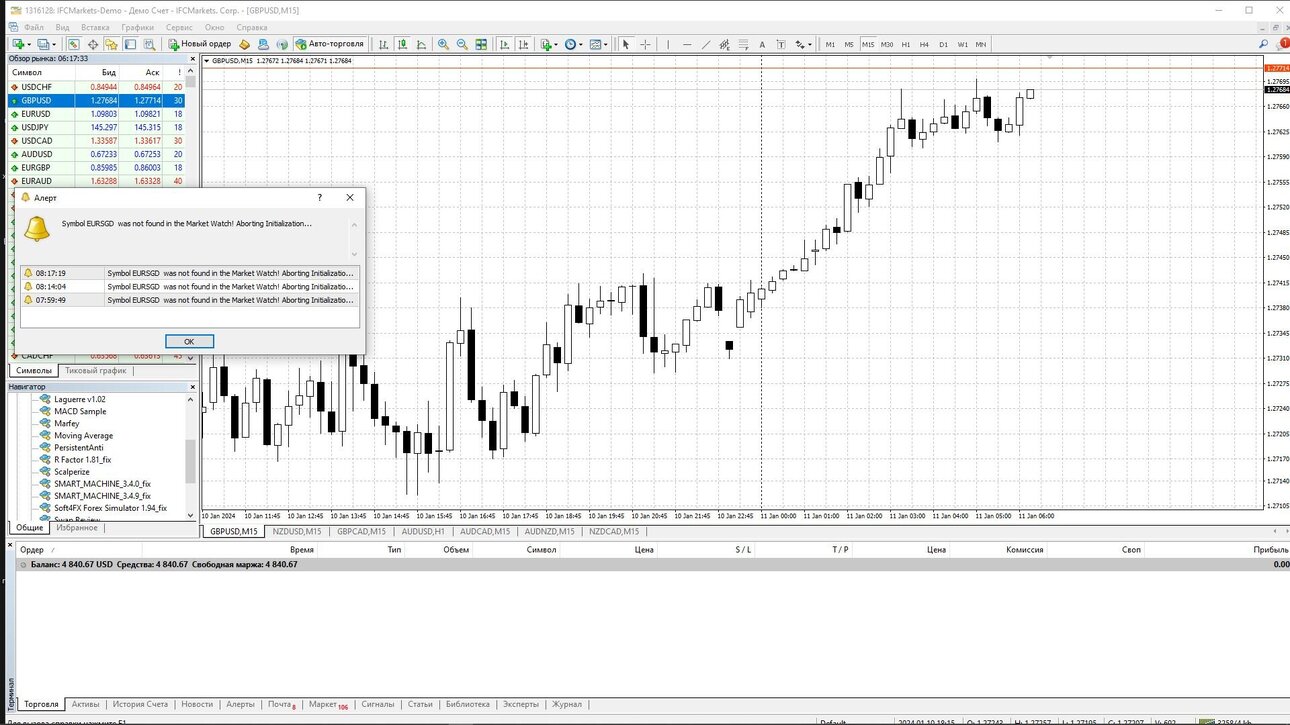Select the Bar Chart icon
This screenshot has width=1290, height=725.
click(382, 44)
